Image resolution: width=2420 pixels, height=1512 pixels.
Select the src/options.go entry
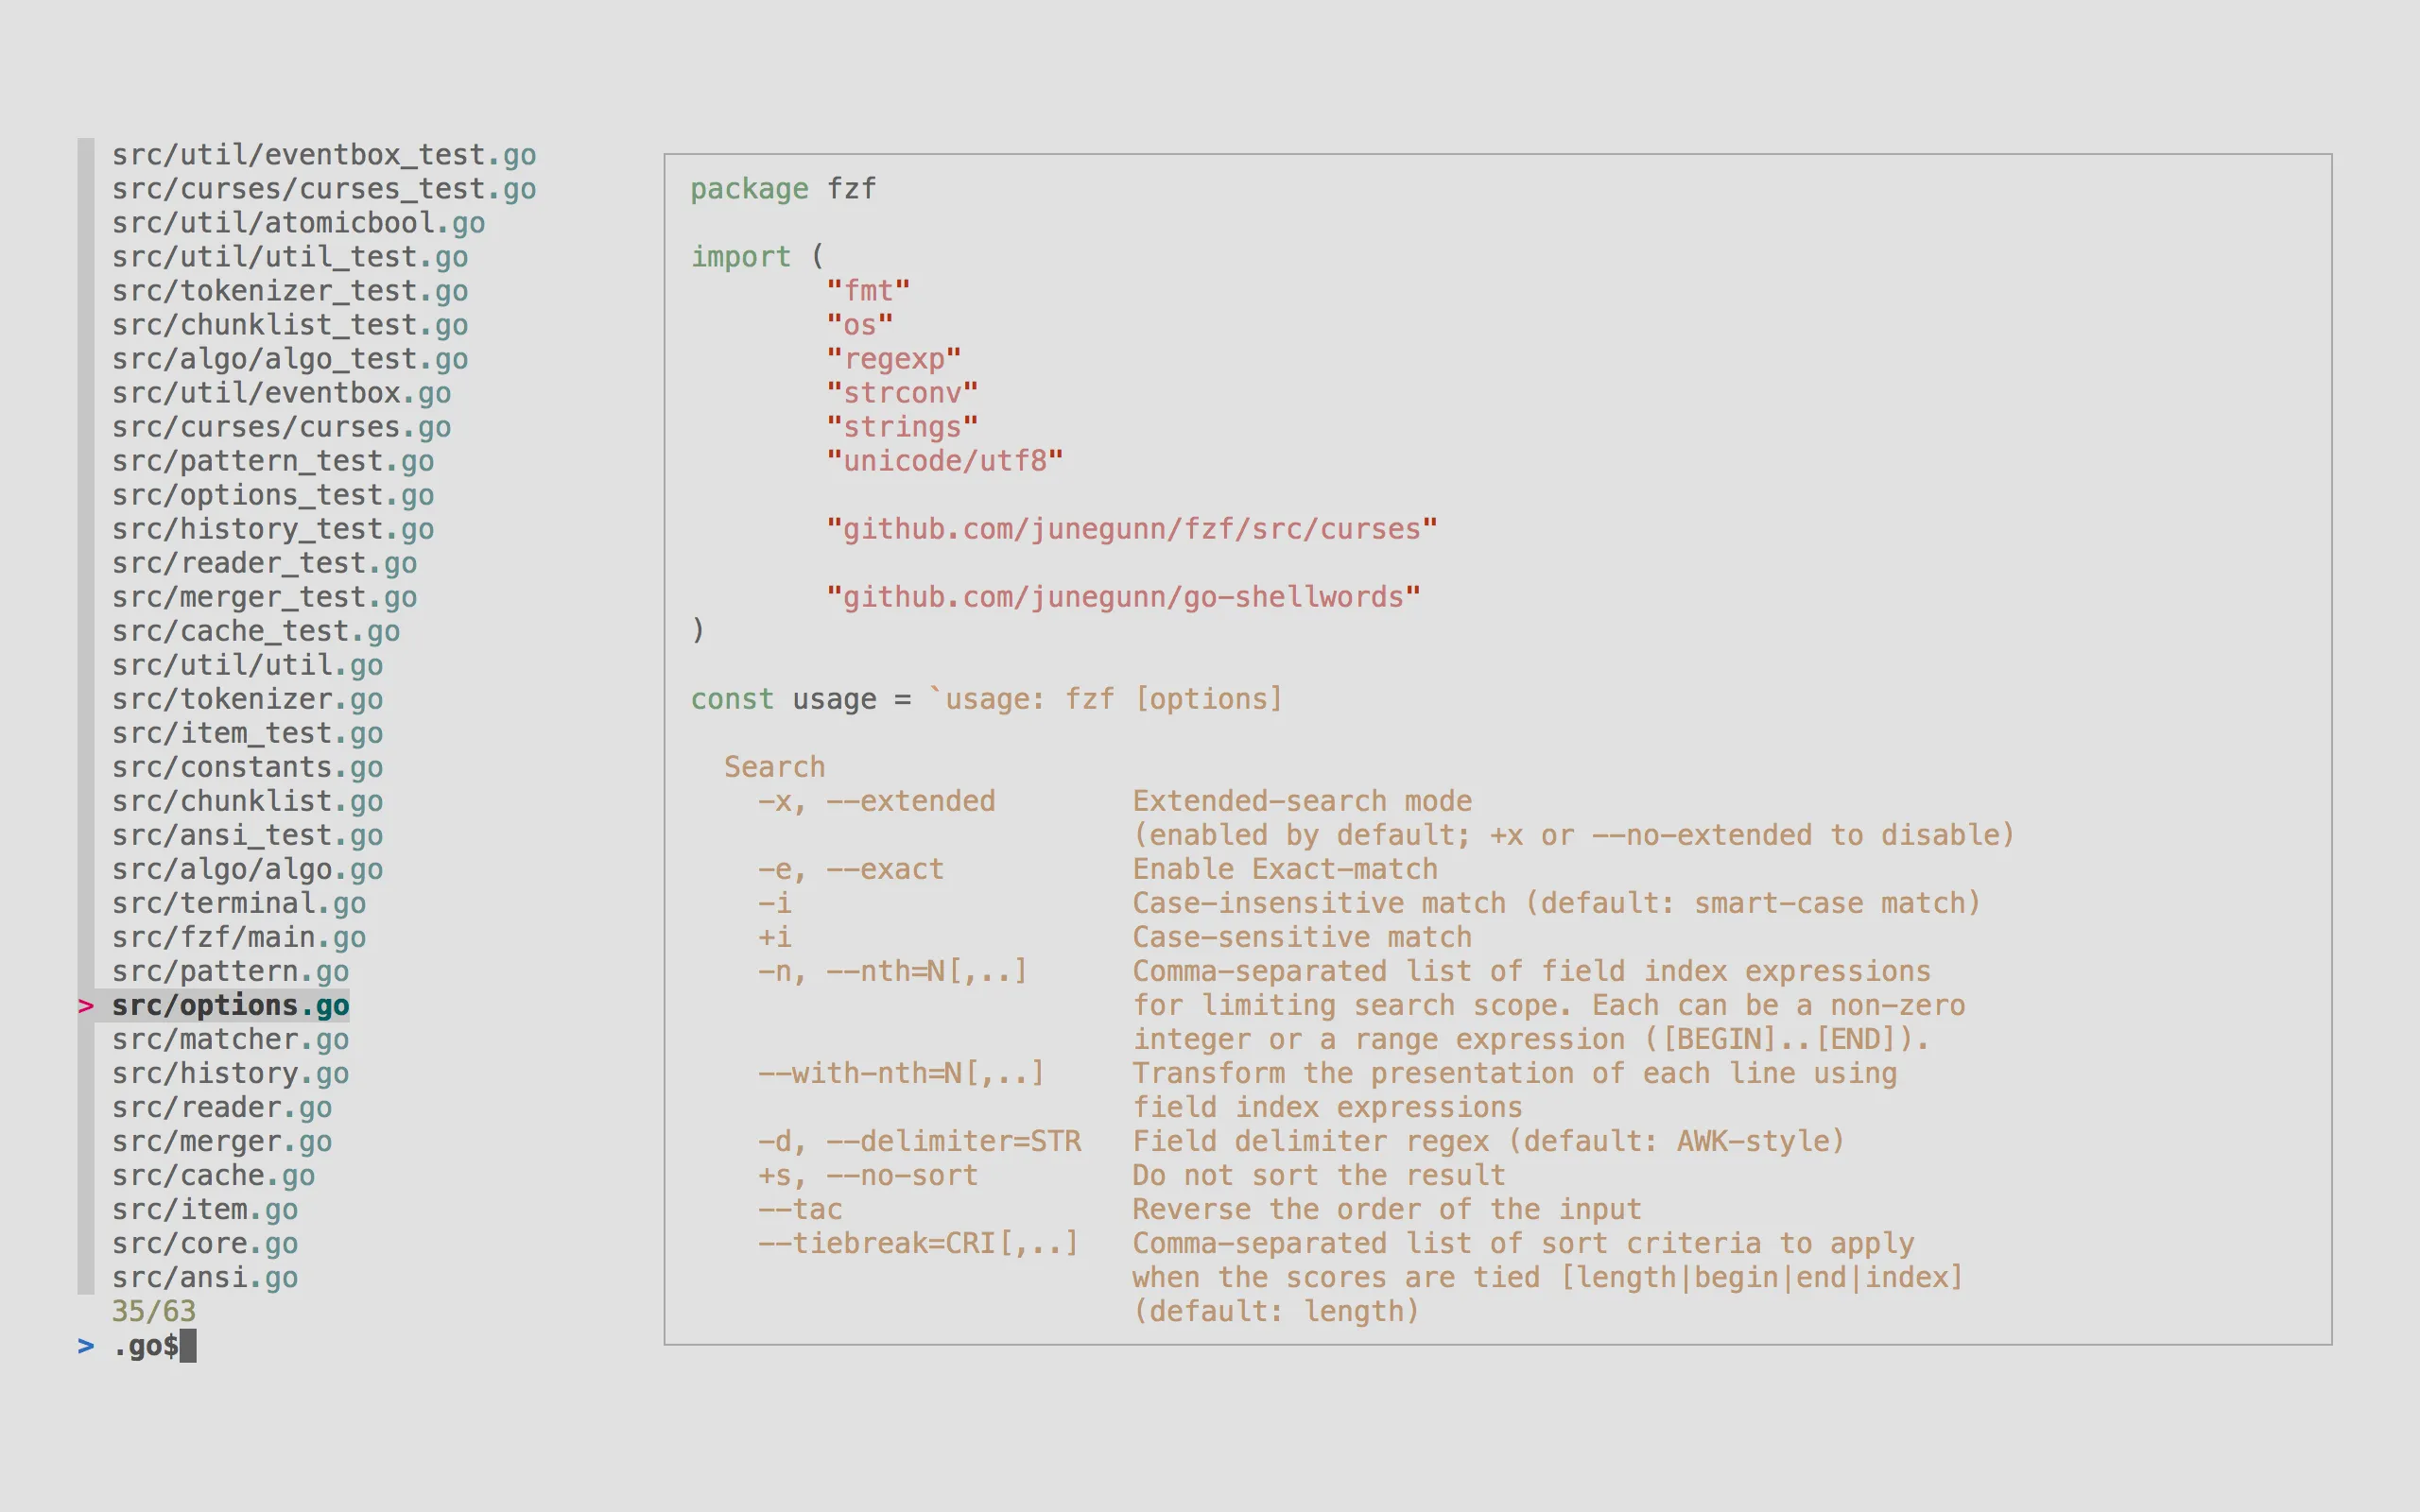(x=230, y=1006)
